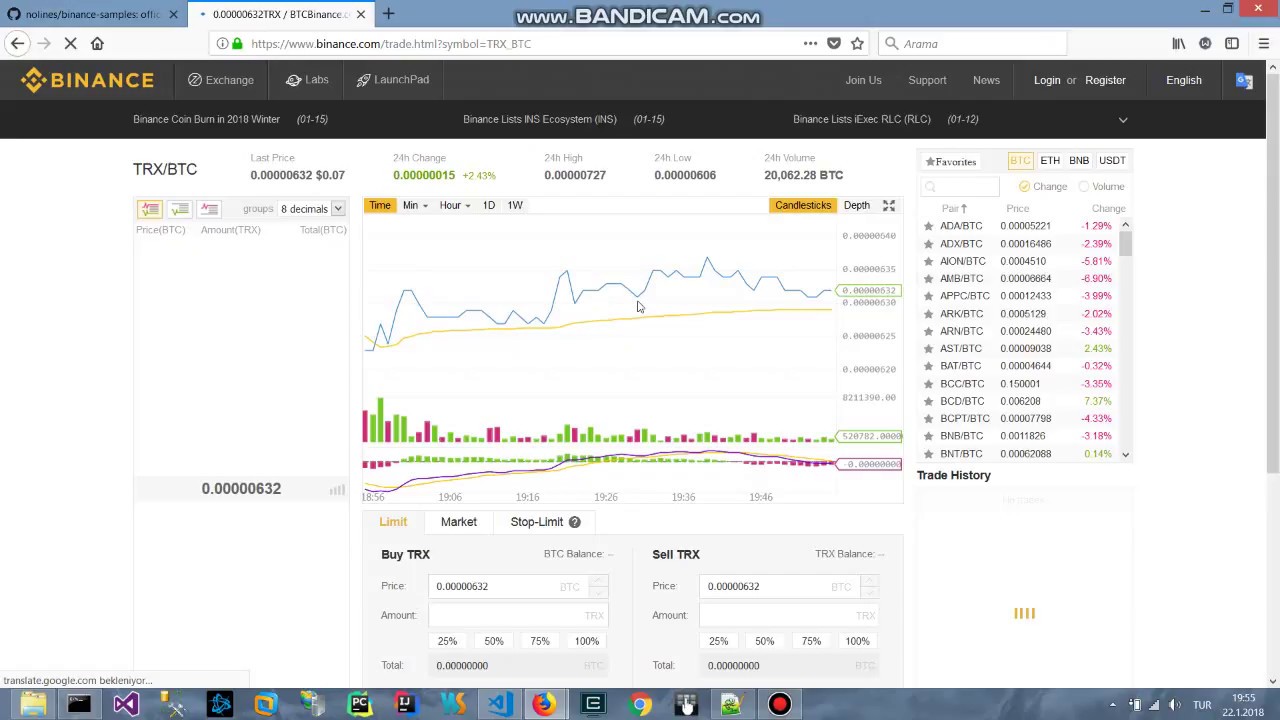Click the Stop-Limit help question mark

click(575, 522)
